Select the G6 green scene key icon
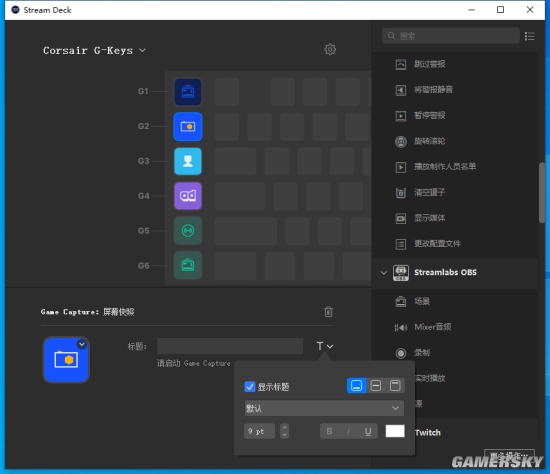The image size is (550, 474). pyautogui.click(x=188, y=265)
